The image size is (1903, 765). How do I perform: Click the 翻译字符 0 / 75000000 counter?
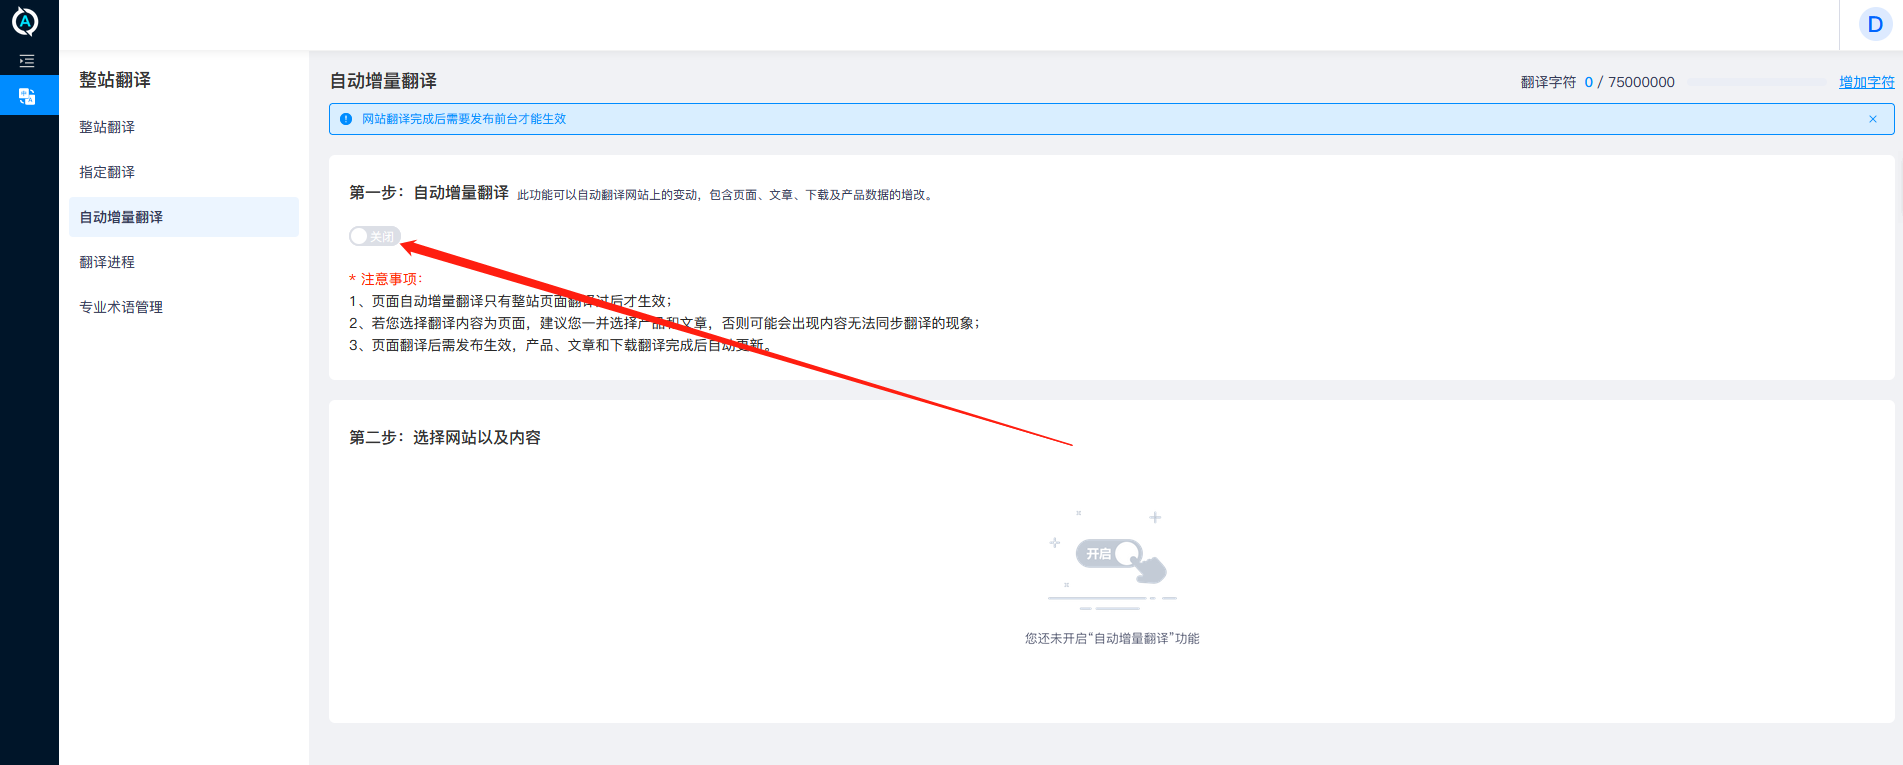tap(1597, 82)
